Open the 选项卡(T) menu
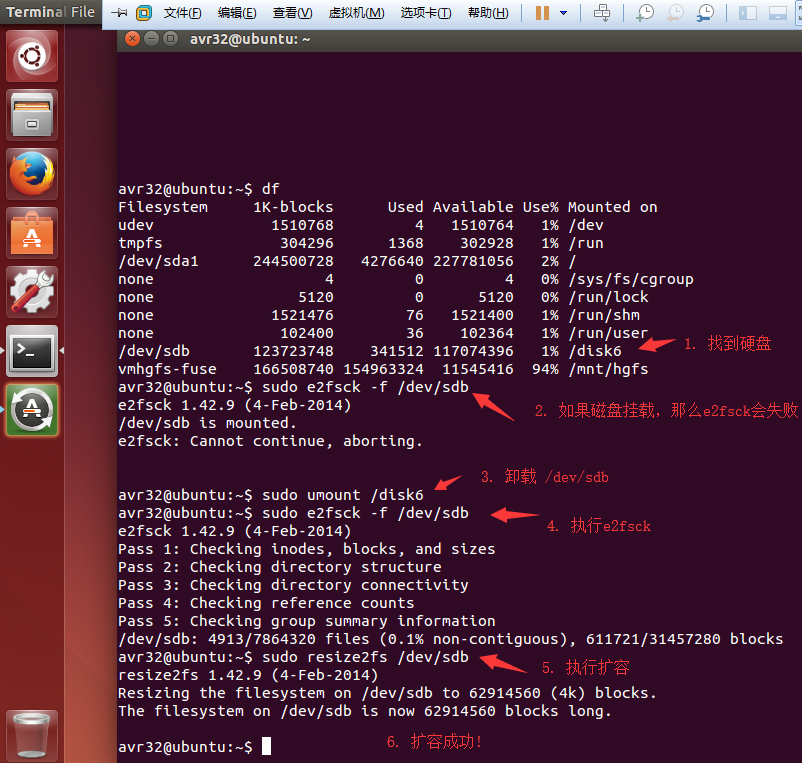 426,13
